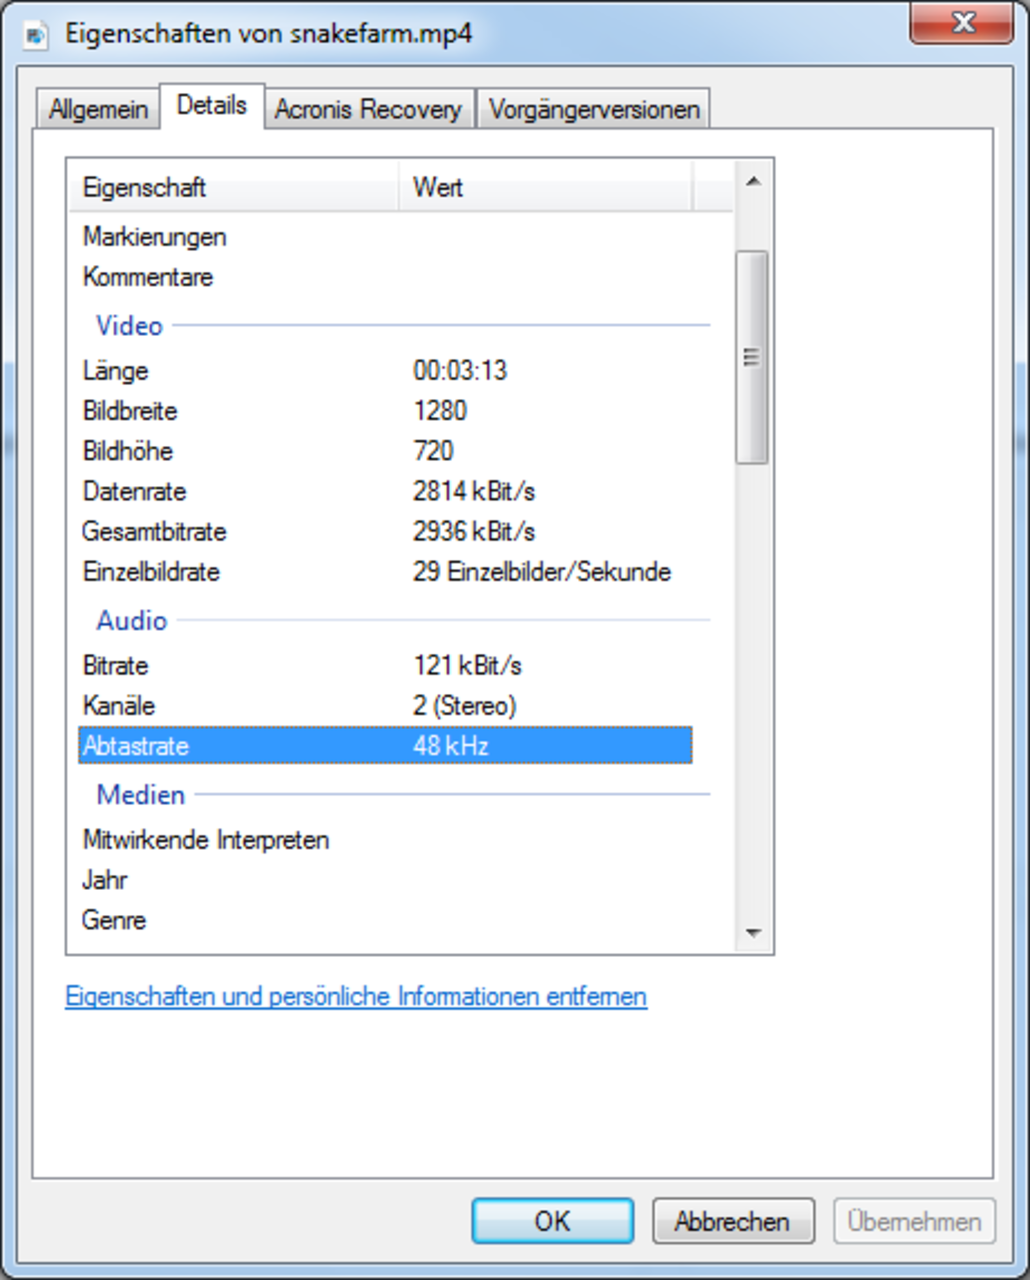The width and height of the screenshot is (1030, 1280).
Task: Click link to remove properties and personal information
Action: (x=356, y=996)
